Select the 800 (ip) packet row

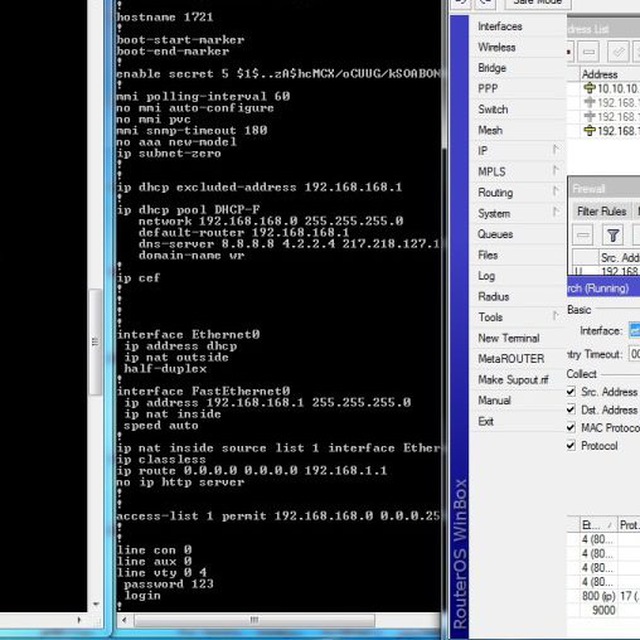tap(603, 596)
